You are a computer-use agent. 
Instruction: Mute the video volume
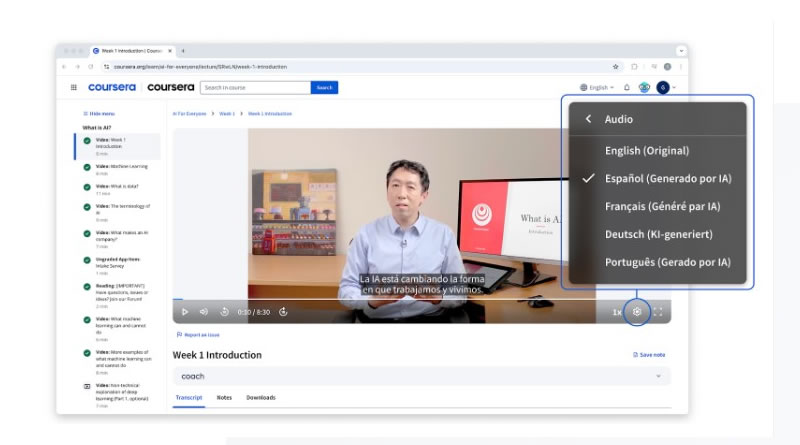pyautogui.click(x=204, y=312)
